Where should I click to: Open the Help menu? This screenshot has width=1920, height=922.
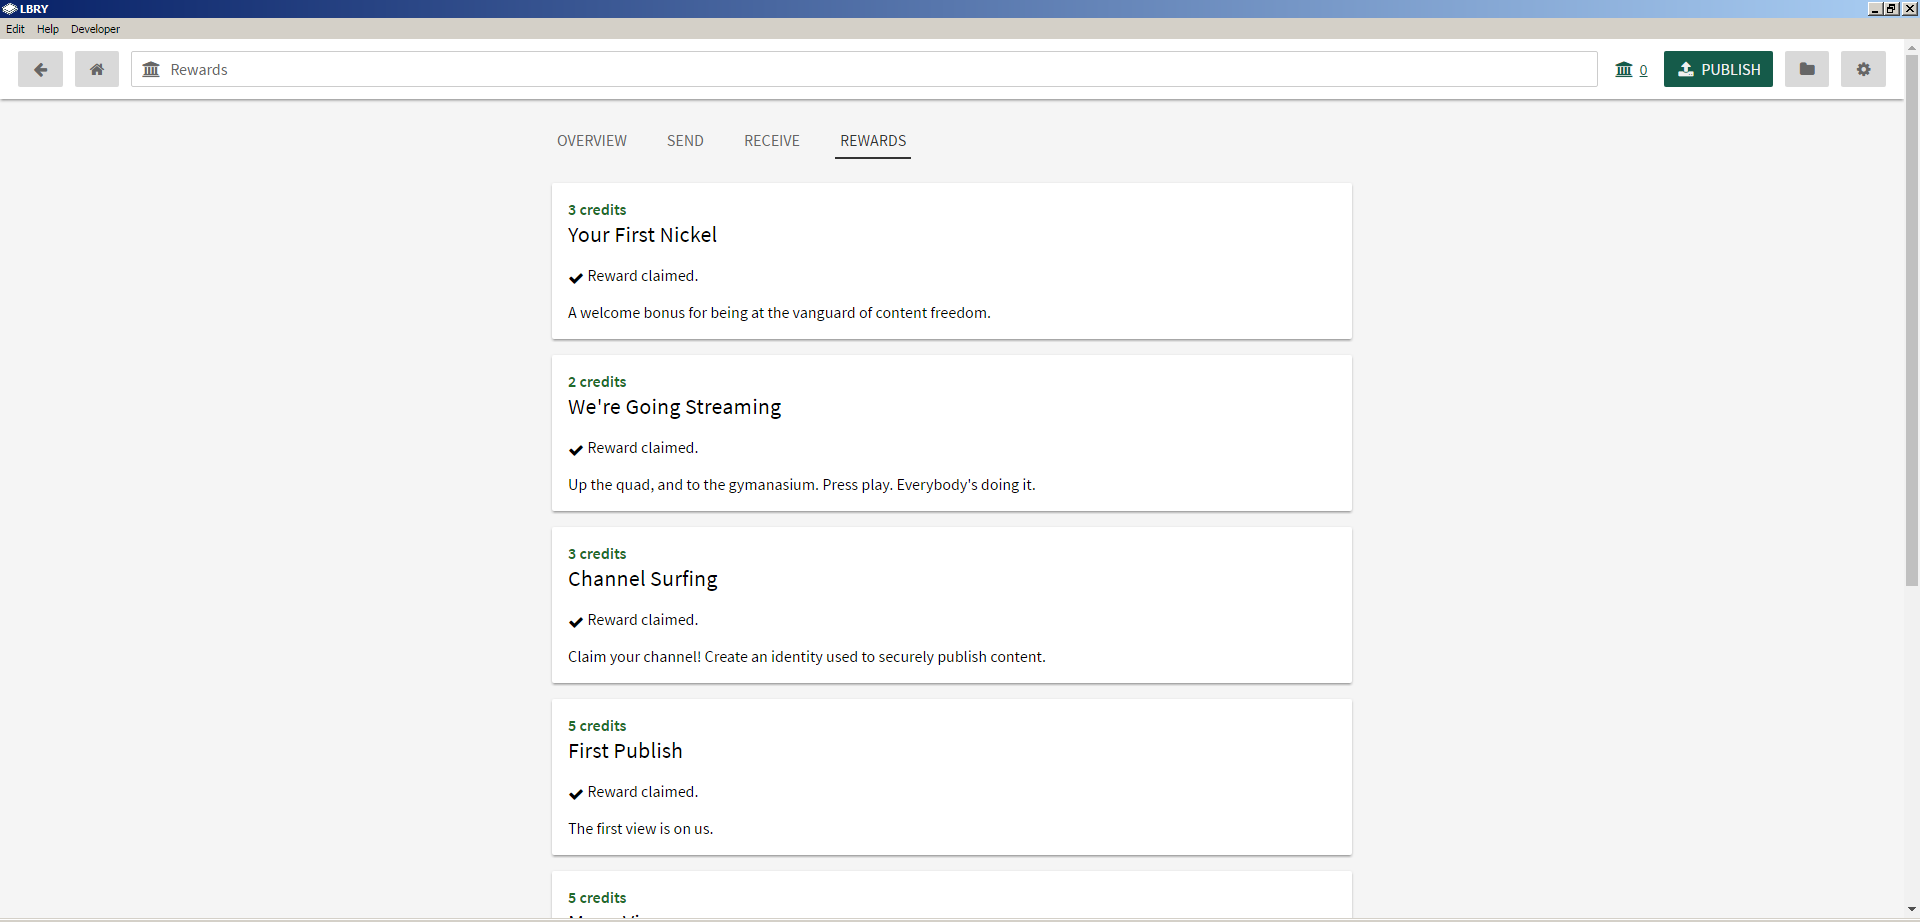(48, 29)
